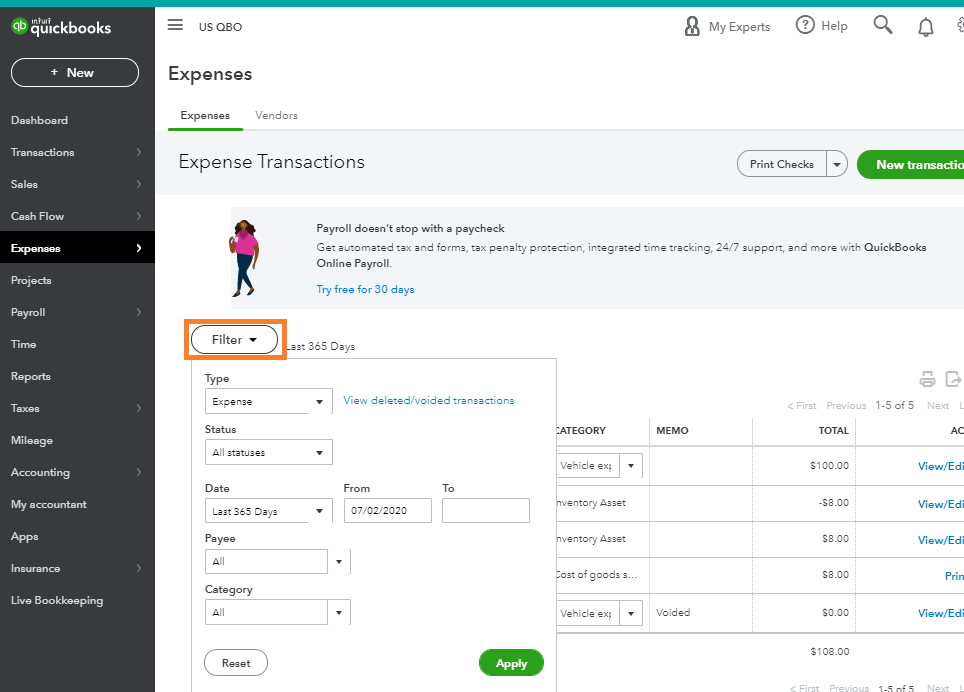
Task: Sort by the MEMO column header
Action: [672, 431]
